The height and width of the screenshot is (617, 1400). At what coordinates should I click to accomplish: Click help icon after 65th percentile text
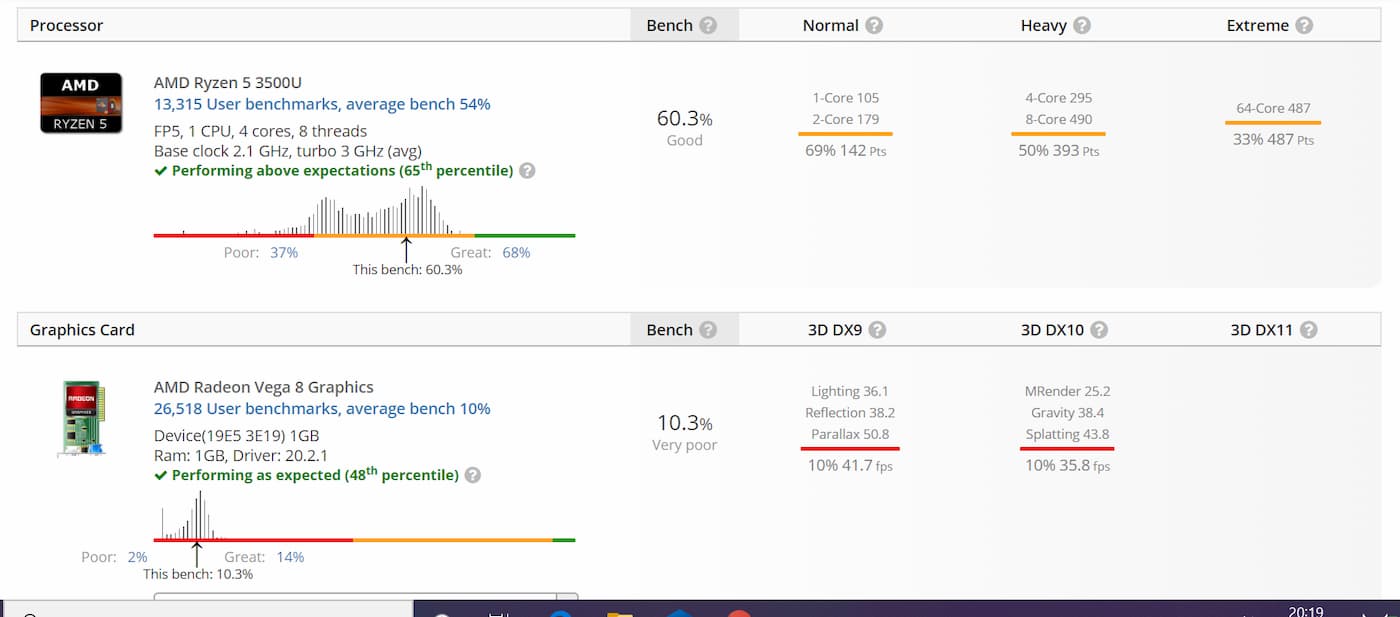pos(527,171)
